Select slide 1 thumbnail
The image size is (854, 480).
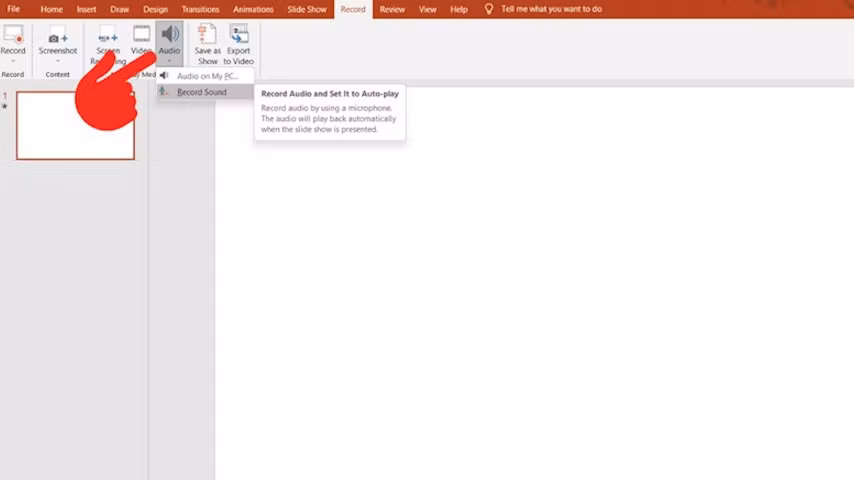coord(75,125)
